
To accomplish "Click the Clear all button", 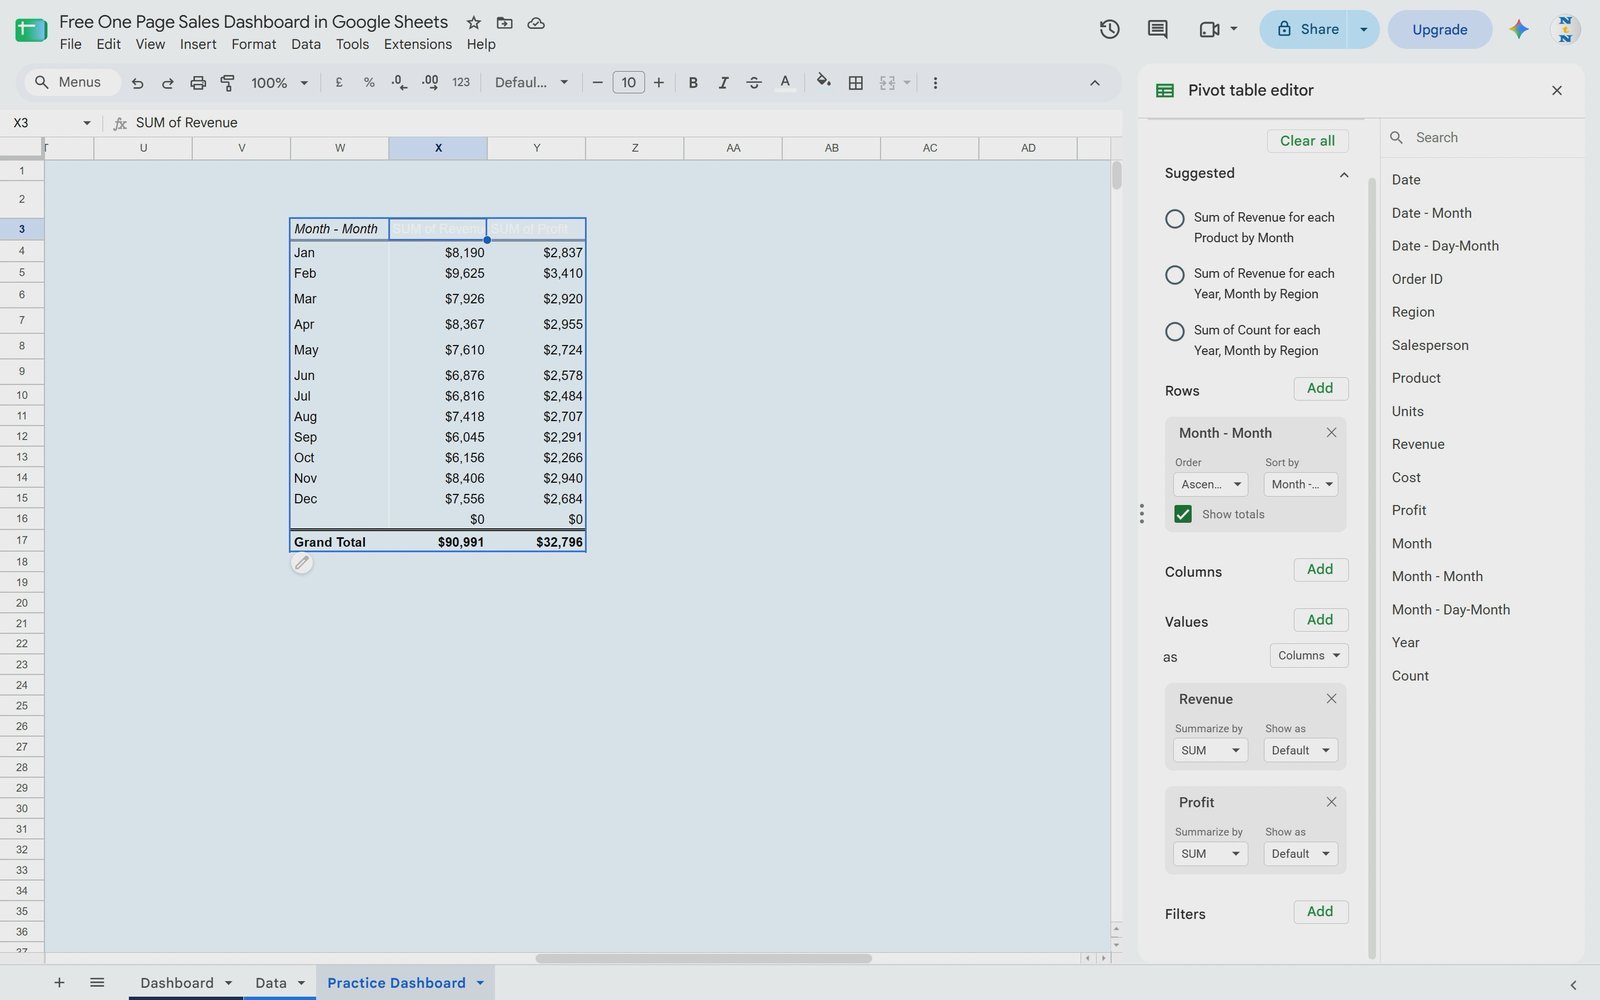I will click(x=1307, y=141).
